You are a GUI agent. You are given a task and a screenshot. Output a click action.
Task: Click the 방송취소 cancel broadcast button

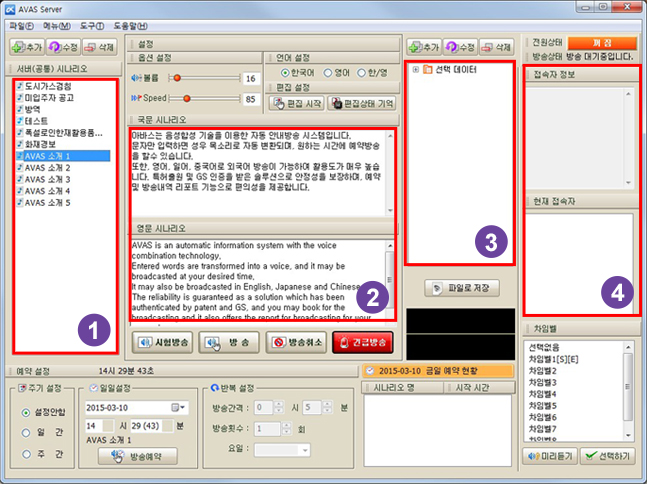pos(296,342)
